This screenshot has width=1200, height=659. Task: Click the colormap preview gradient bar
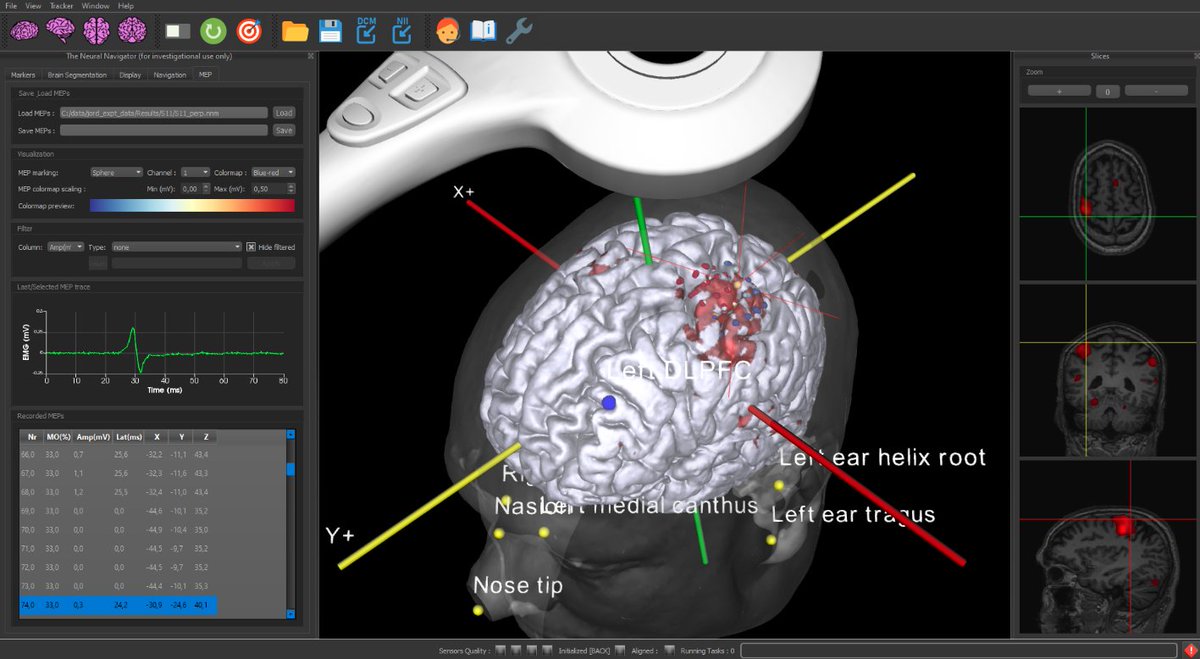(193, 205)
